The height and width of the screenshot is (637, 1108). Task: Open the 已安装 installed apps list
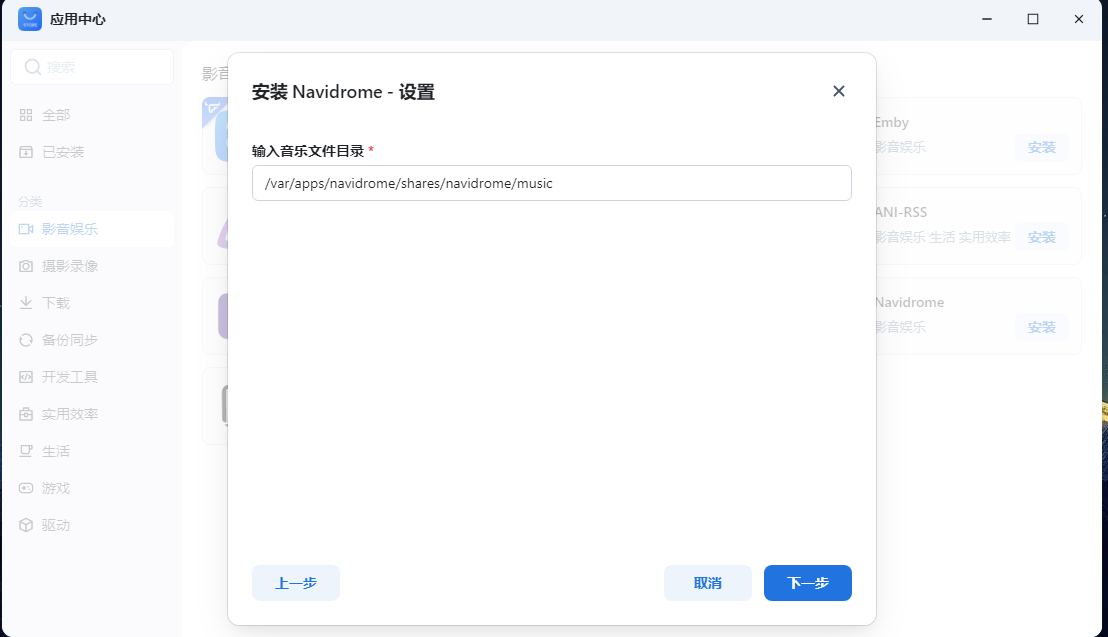pyautogui.click(x=92, y=152)
